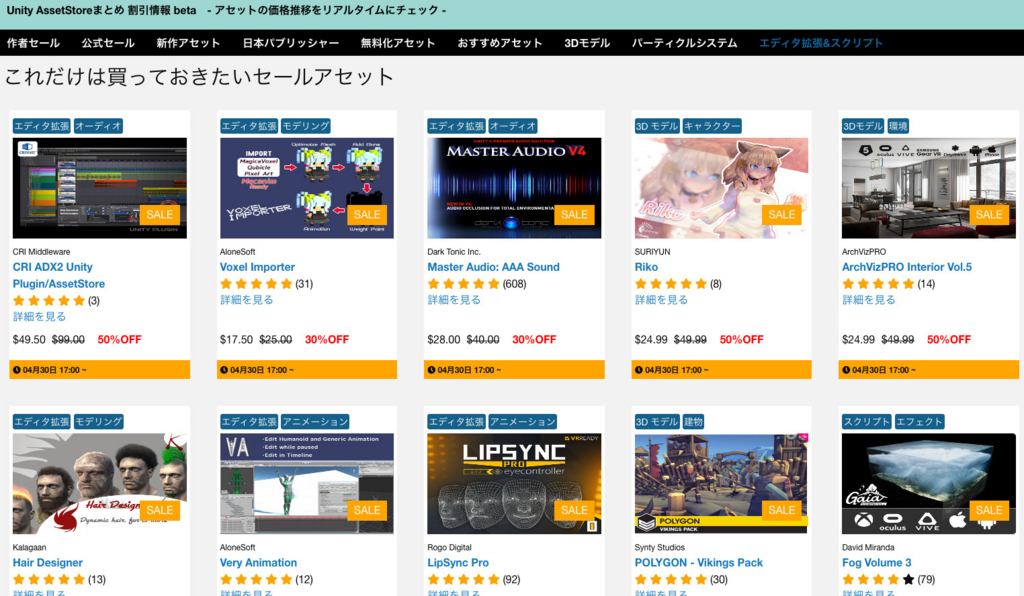Click 3Dモデル tag on Riko card
Image resolution: width=1024 pixels, height=596 pixels.
click(x=657, y=126)
